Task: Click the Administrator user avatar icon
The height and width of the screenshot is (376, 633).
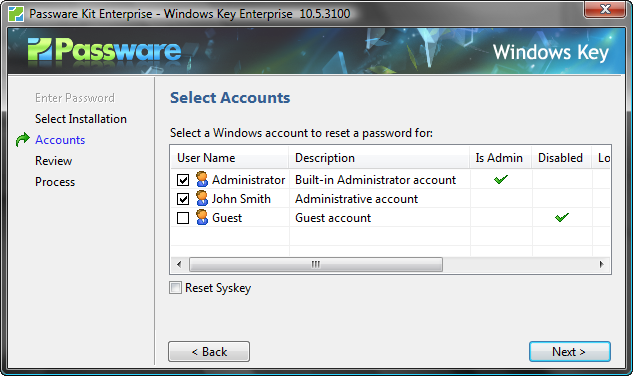Action: (x=202, y=179)
